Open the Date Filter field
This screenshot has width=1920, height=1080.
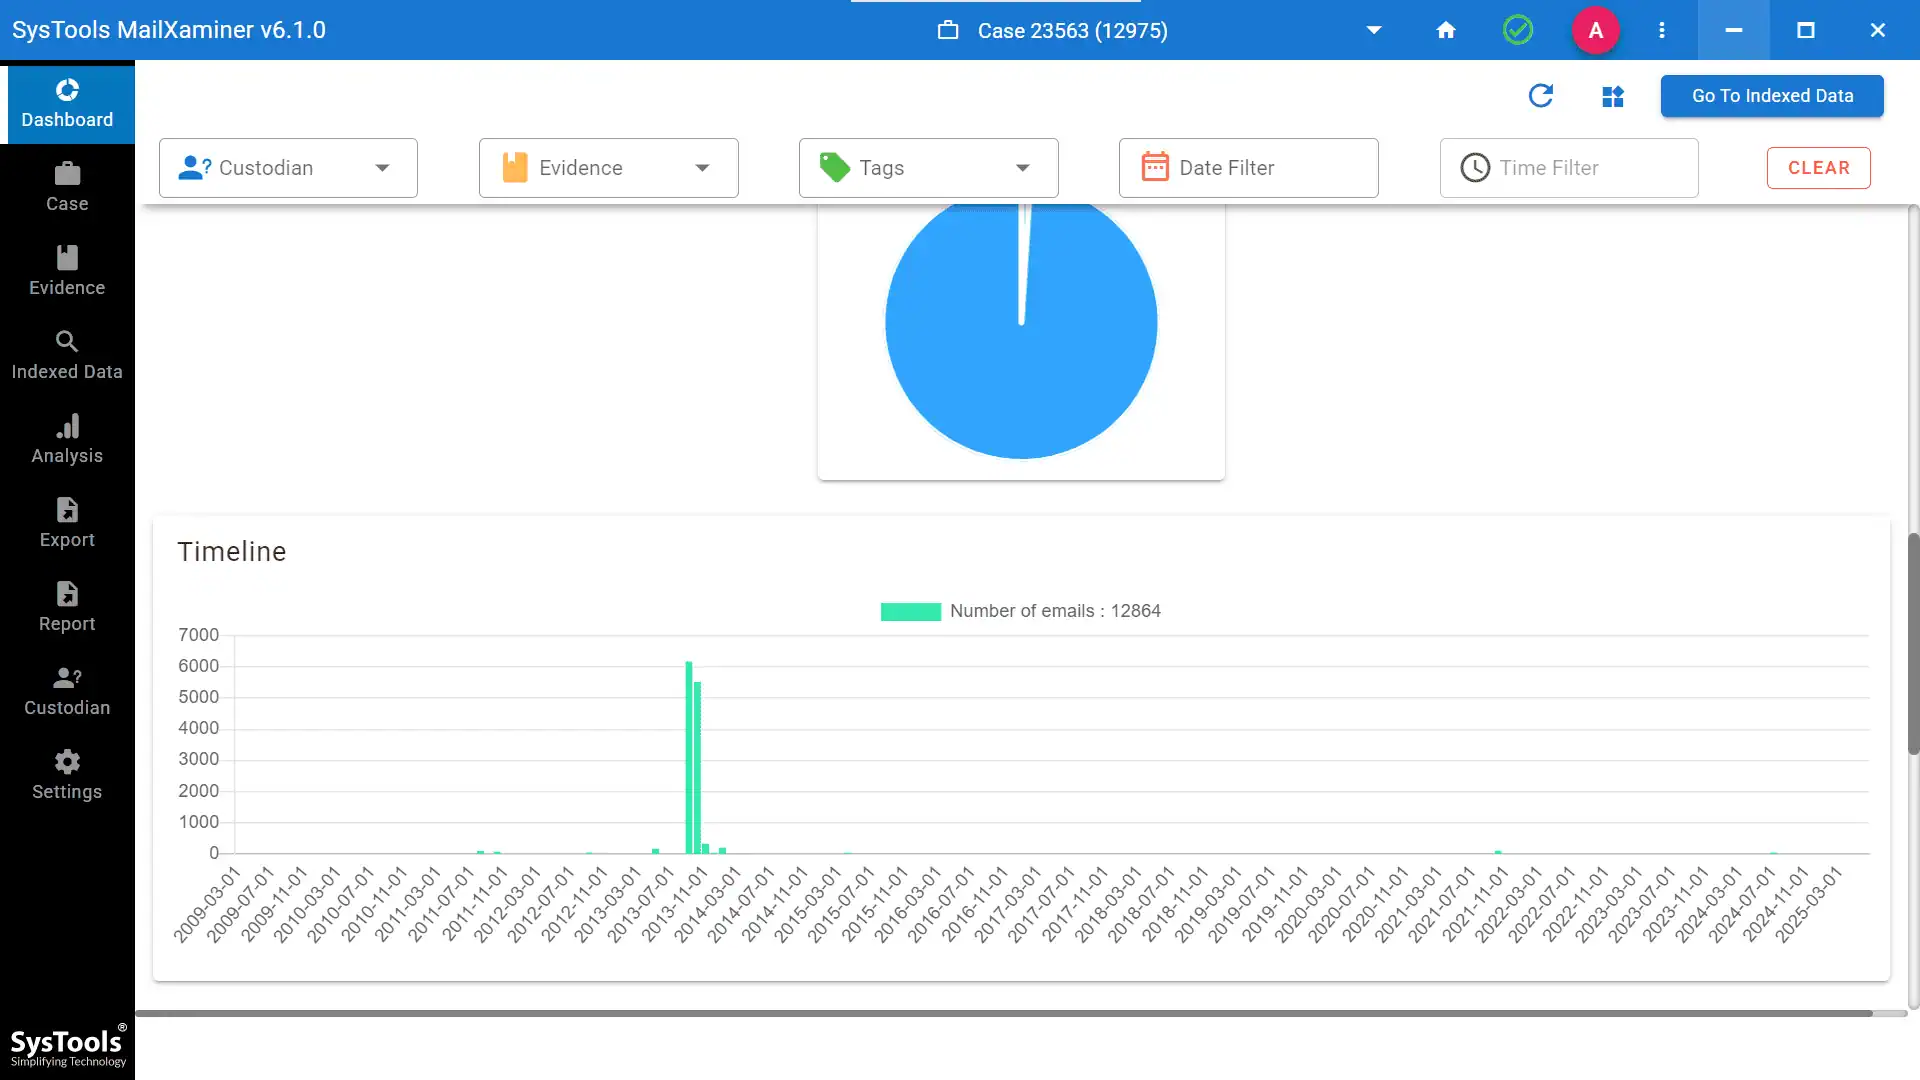(x=1248, y=168)
